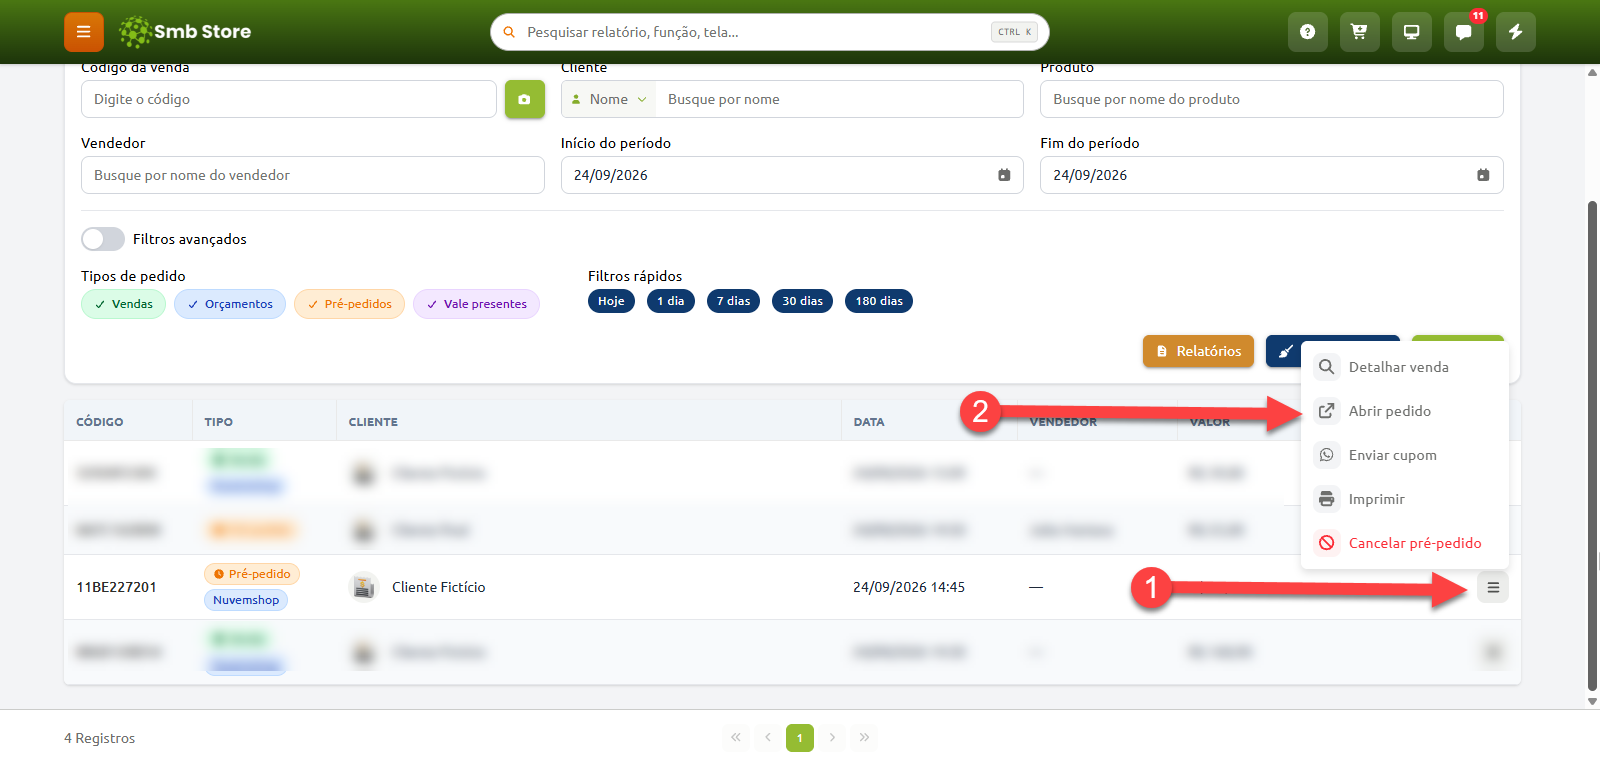Image resolution: width=1600 pixels, height=765 pixels.
Task: Focus the global search bar
Action: tap(769, 32)
